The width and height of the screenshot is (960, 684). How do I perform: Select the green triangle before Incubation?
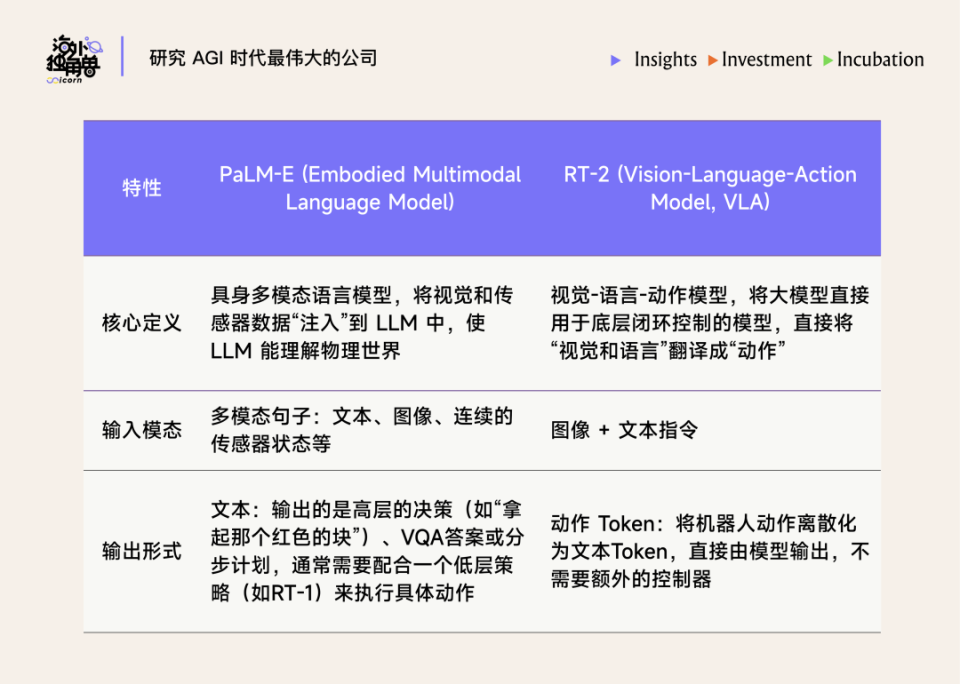click(828, 61)
